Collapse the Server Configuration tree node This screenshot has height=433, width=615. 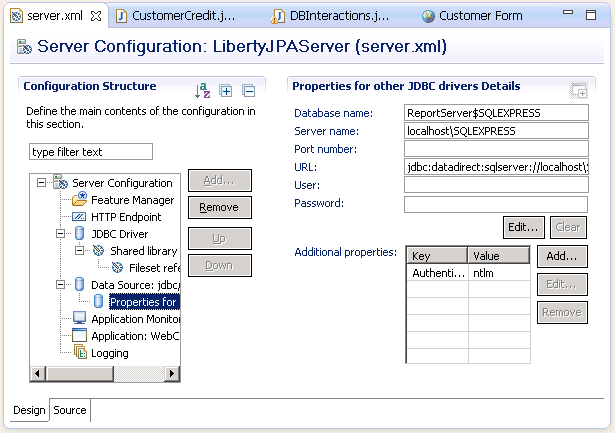42,183
